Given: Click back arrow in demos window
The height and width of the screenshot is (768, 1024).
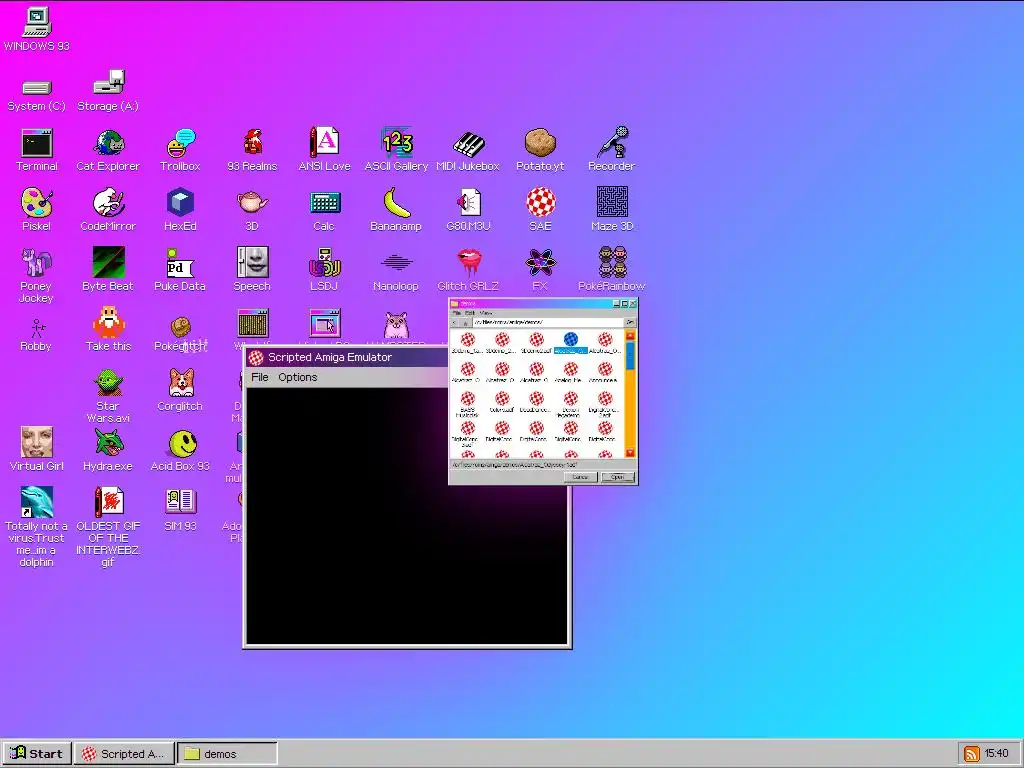Looking at the screenshot, I should click(x=455, y=323).
